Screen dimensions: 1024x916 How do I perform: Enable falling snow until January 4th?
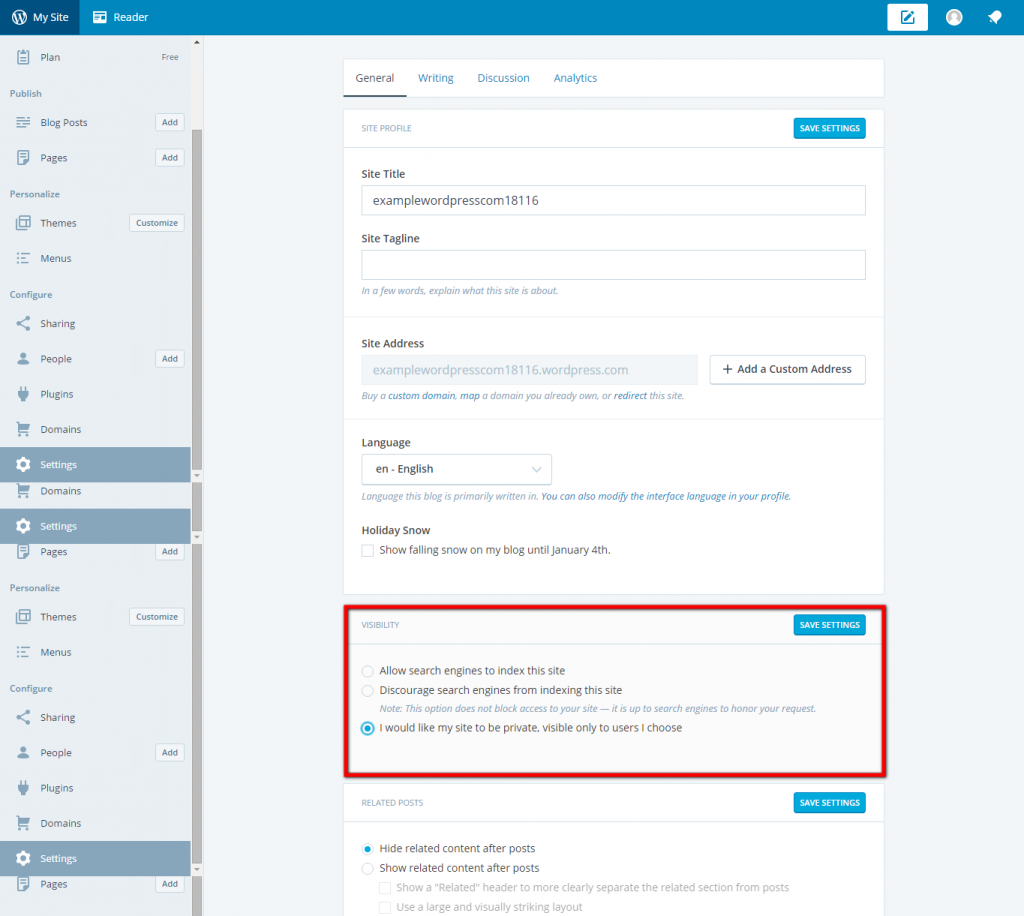coord(367,550)
